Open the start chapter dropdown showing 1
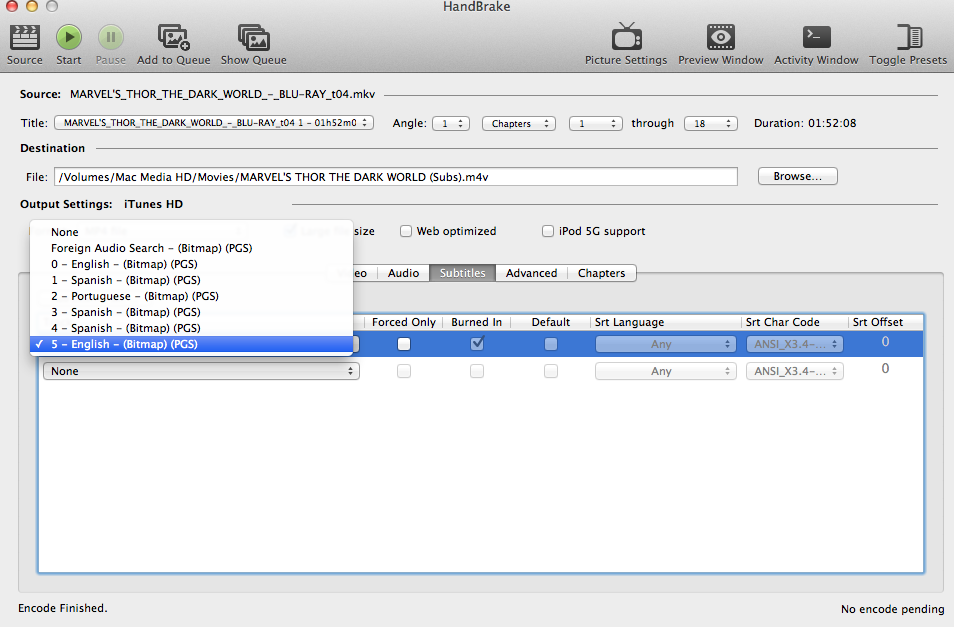Image resolution: width=954 pixels, height=627 pixels. [x=596, y=123]
